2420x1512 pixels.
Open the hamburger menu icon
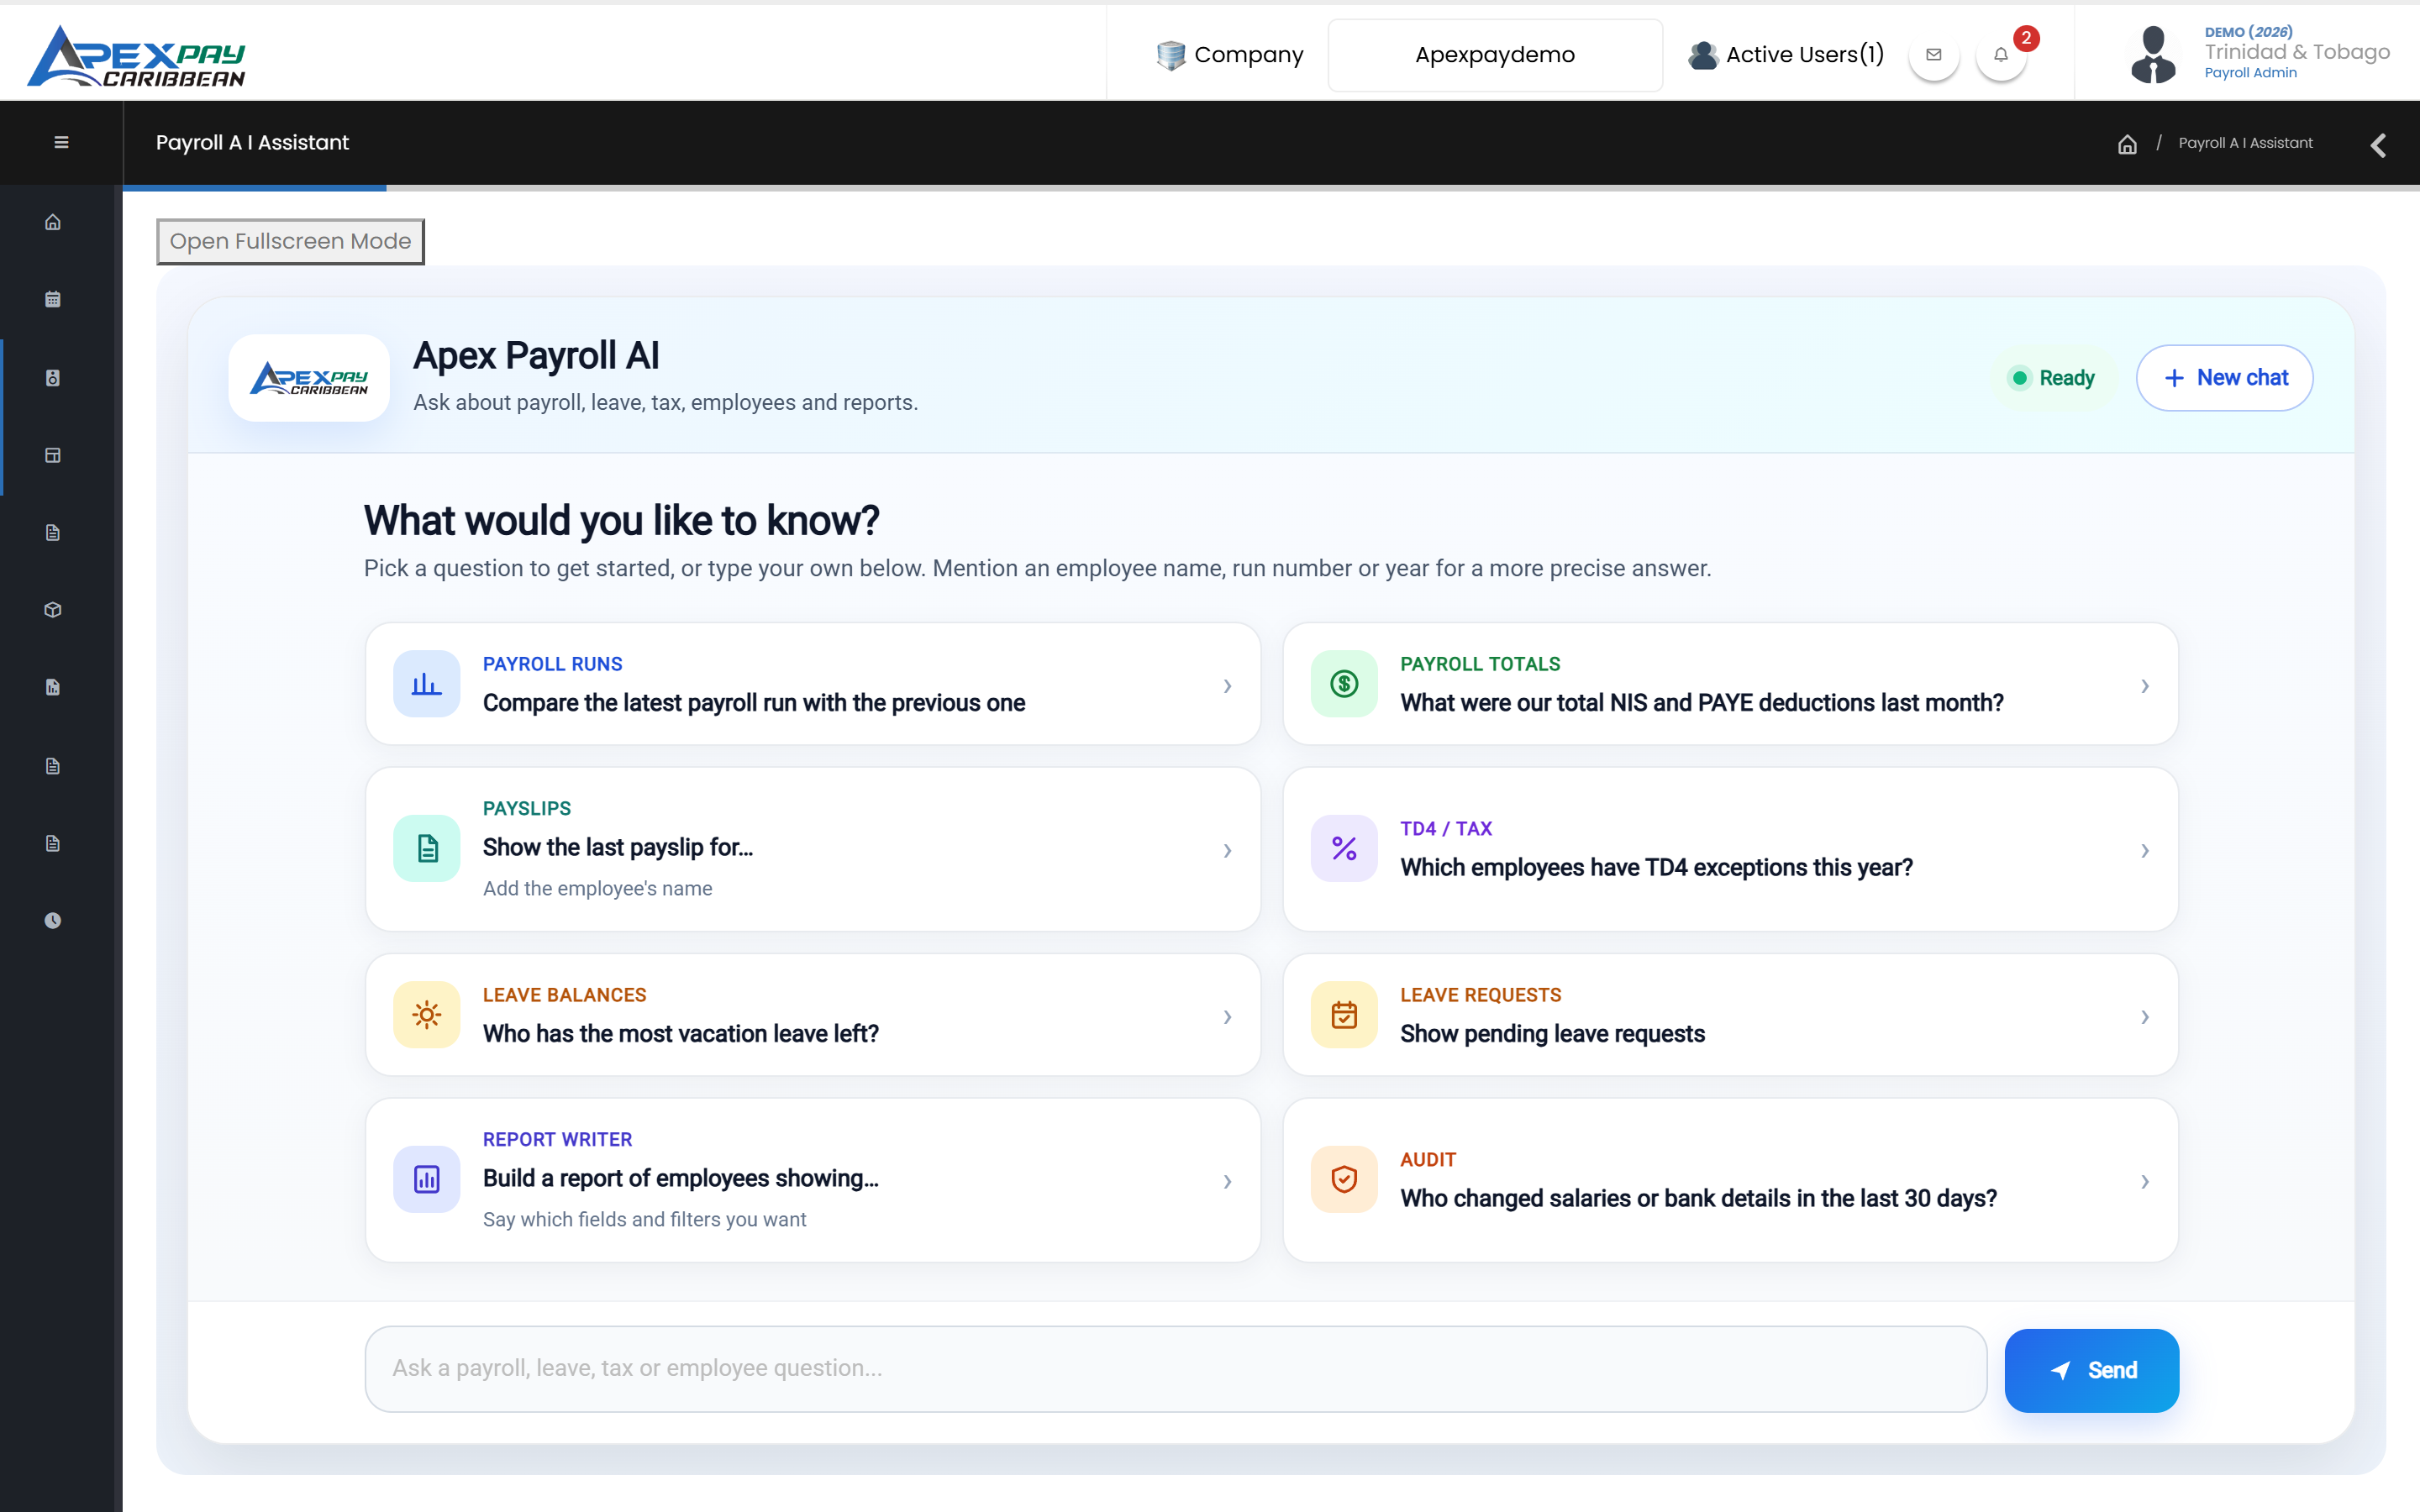(61, 142)
